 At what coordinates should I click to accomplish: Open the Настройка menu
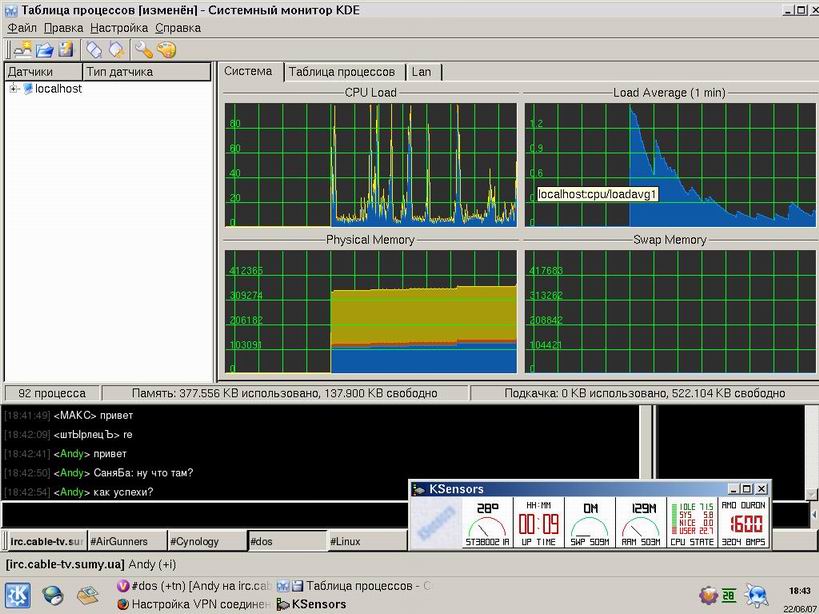click(x=119, y=28)
